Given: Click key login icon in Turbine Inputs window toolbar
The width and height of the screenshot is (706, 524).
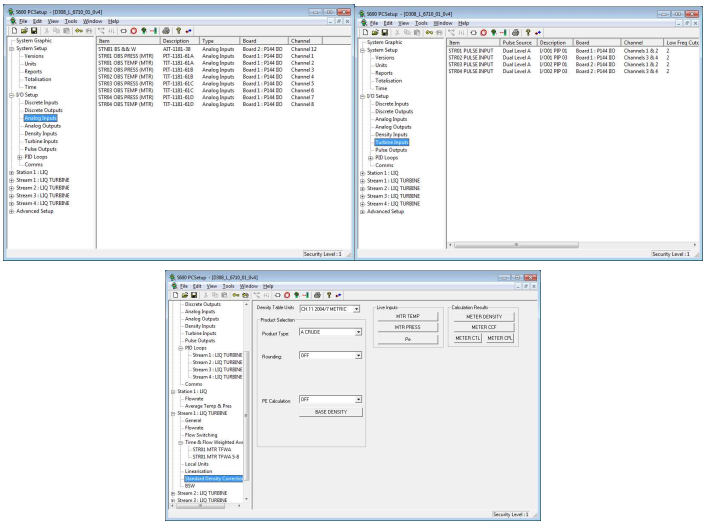Looking at the screenshot, I should click(429, 32).
